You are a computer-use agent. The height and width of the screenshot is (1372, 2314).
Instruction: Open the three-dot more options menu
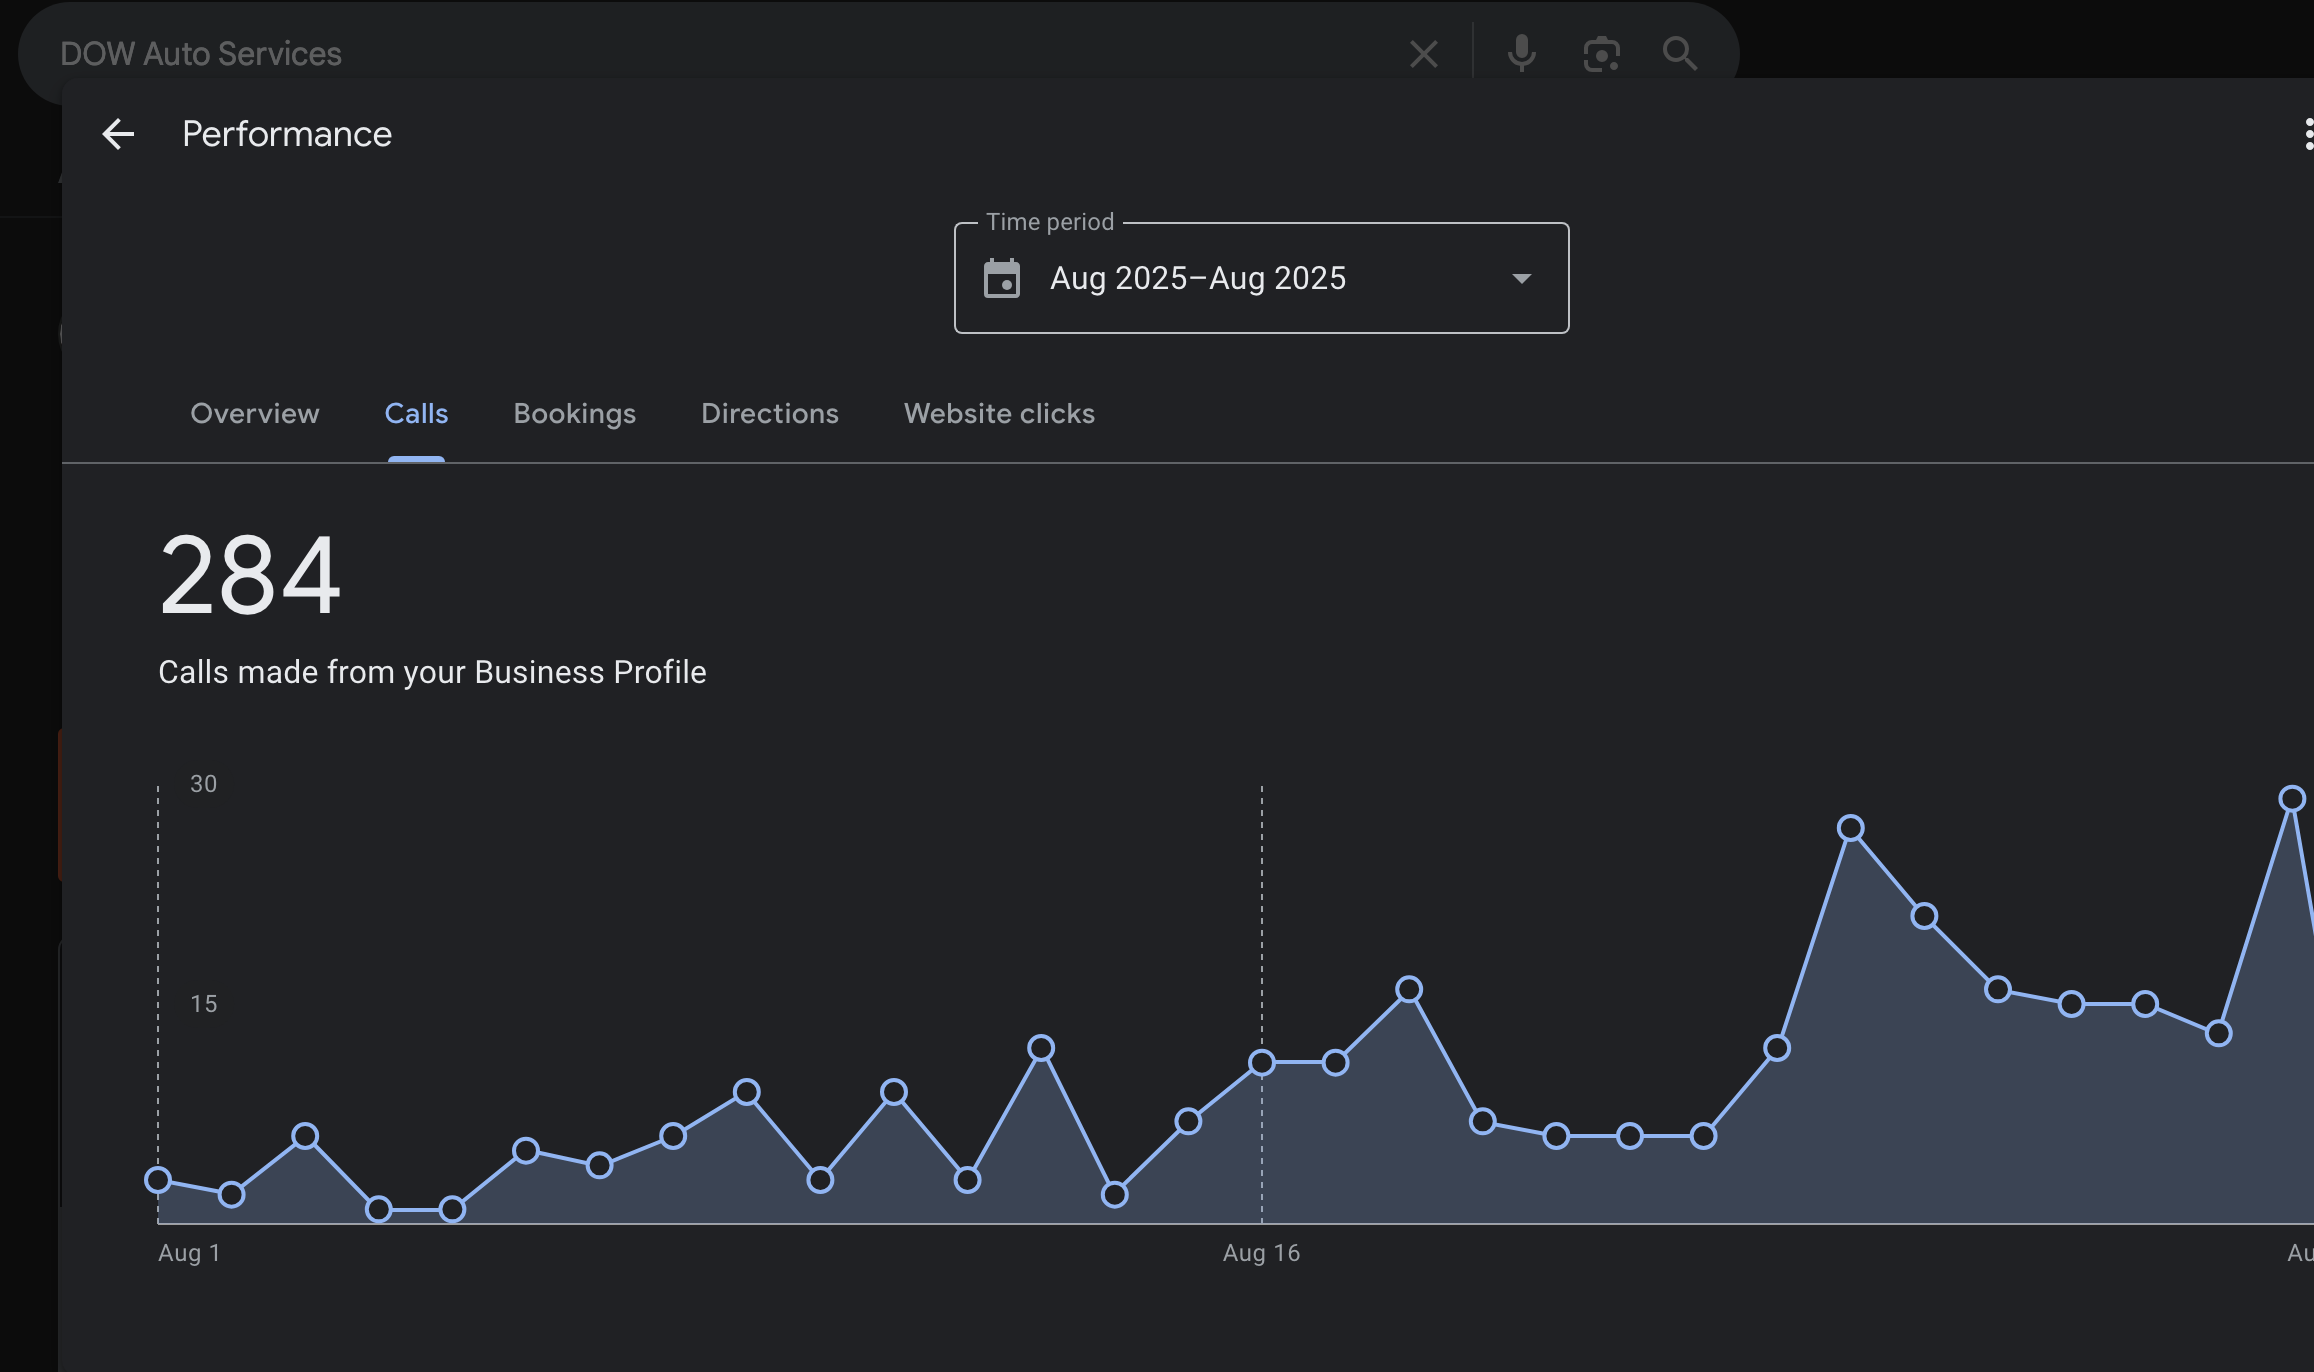(2307, 134)
